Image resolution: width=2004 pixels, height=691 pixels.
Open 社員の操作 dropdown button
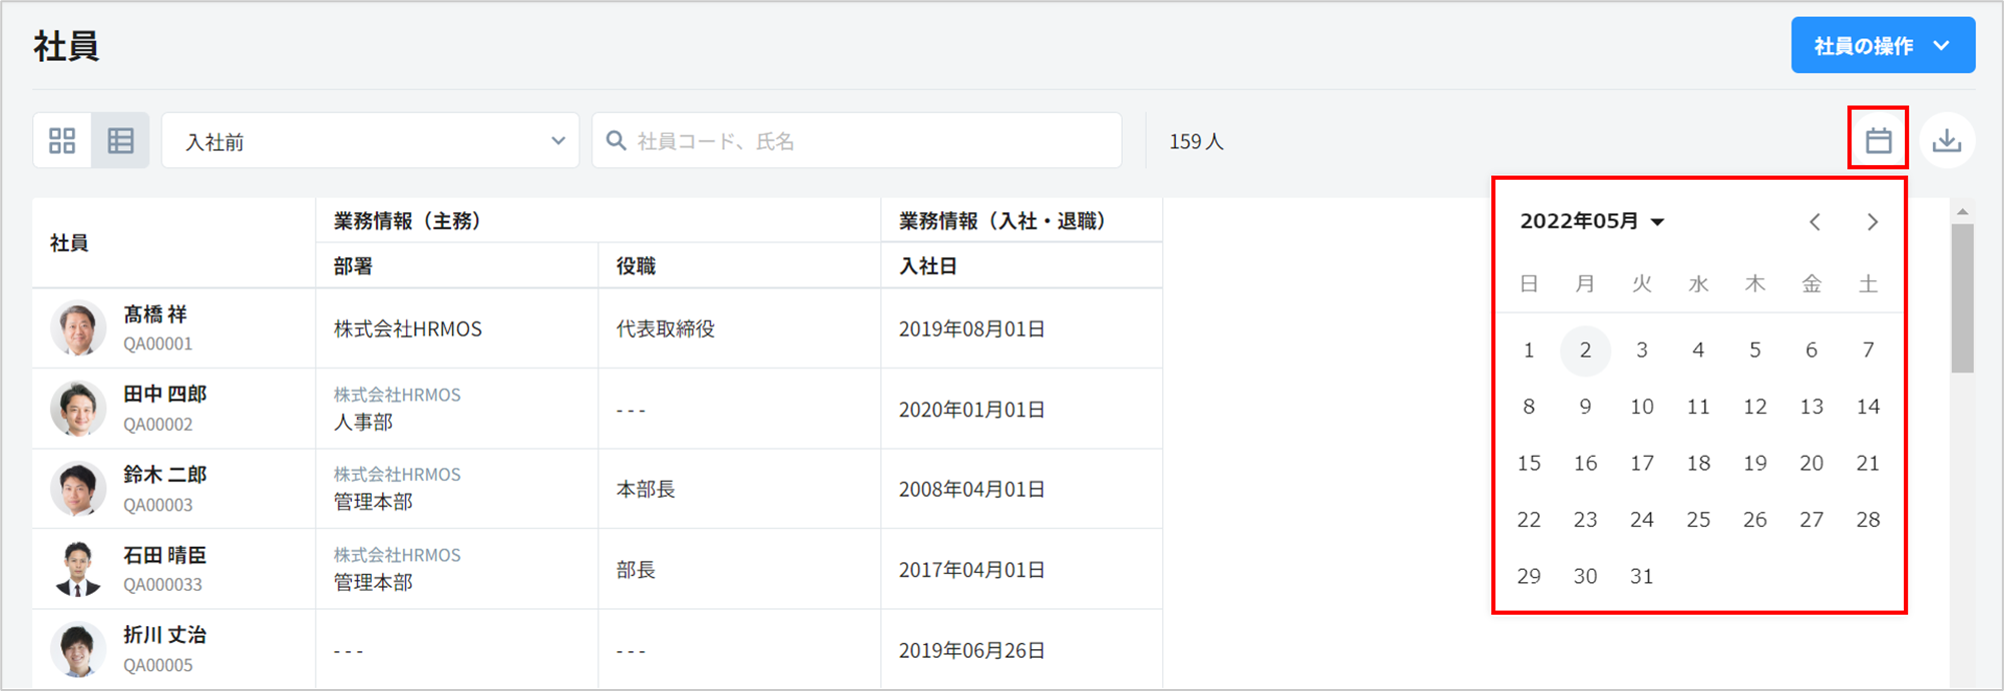pyautogui.click(x=1882, y=46)
